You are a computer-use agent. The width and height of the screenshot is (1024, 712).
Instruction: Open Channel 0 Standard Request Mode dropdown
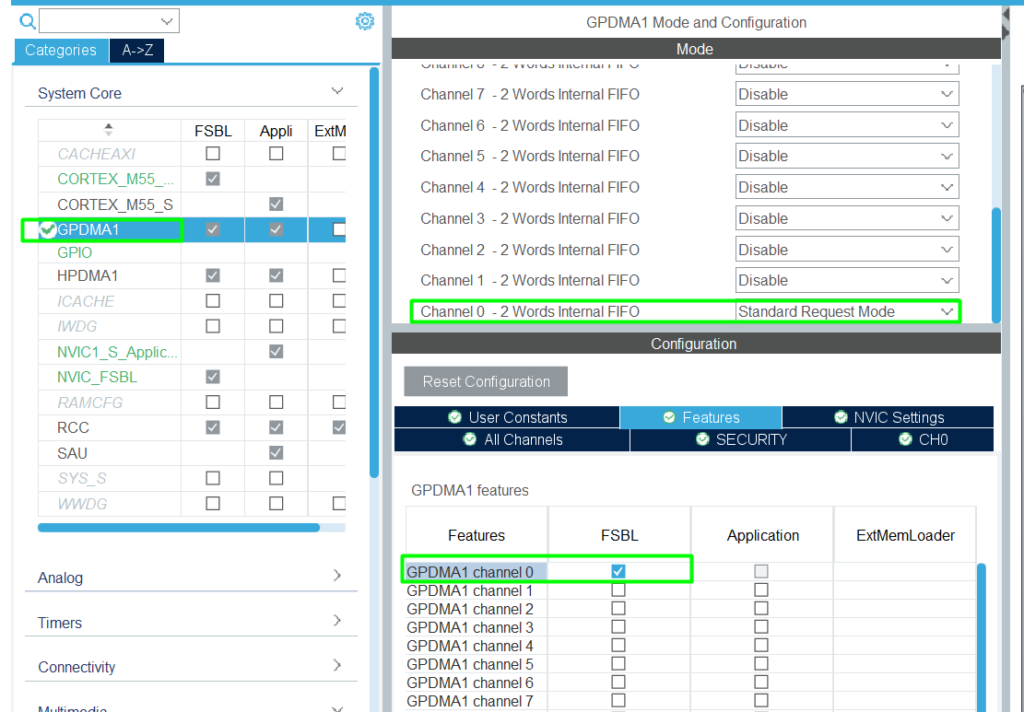[846, 312]
